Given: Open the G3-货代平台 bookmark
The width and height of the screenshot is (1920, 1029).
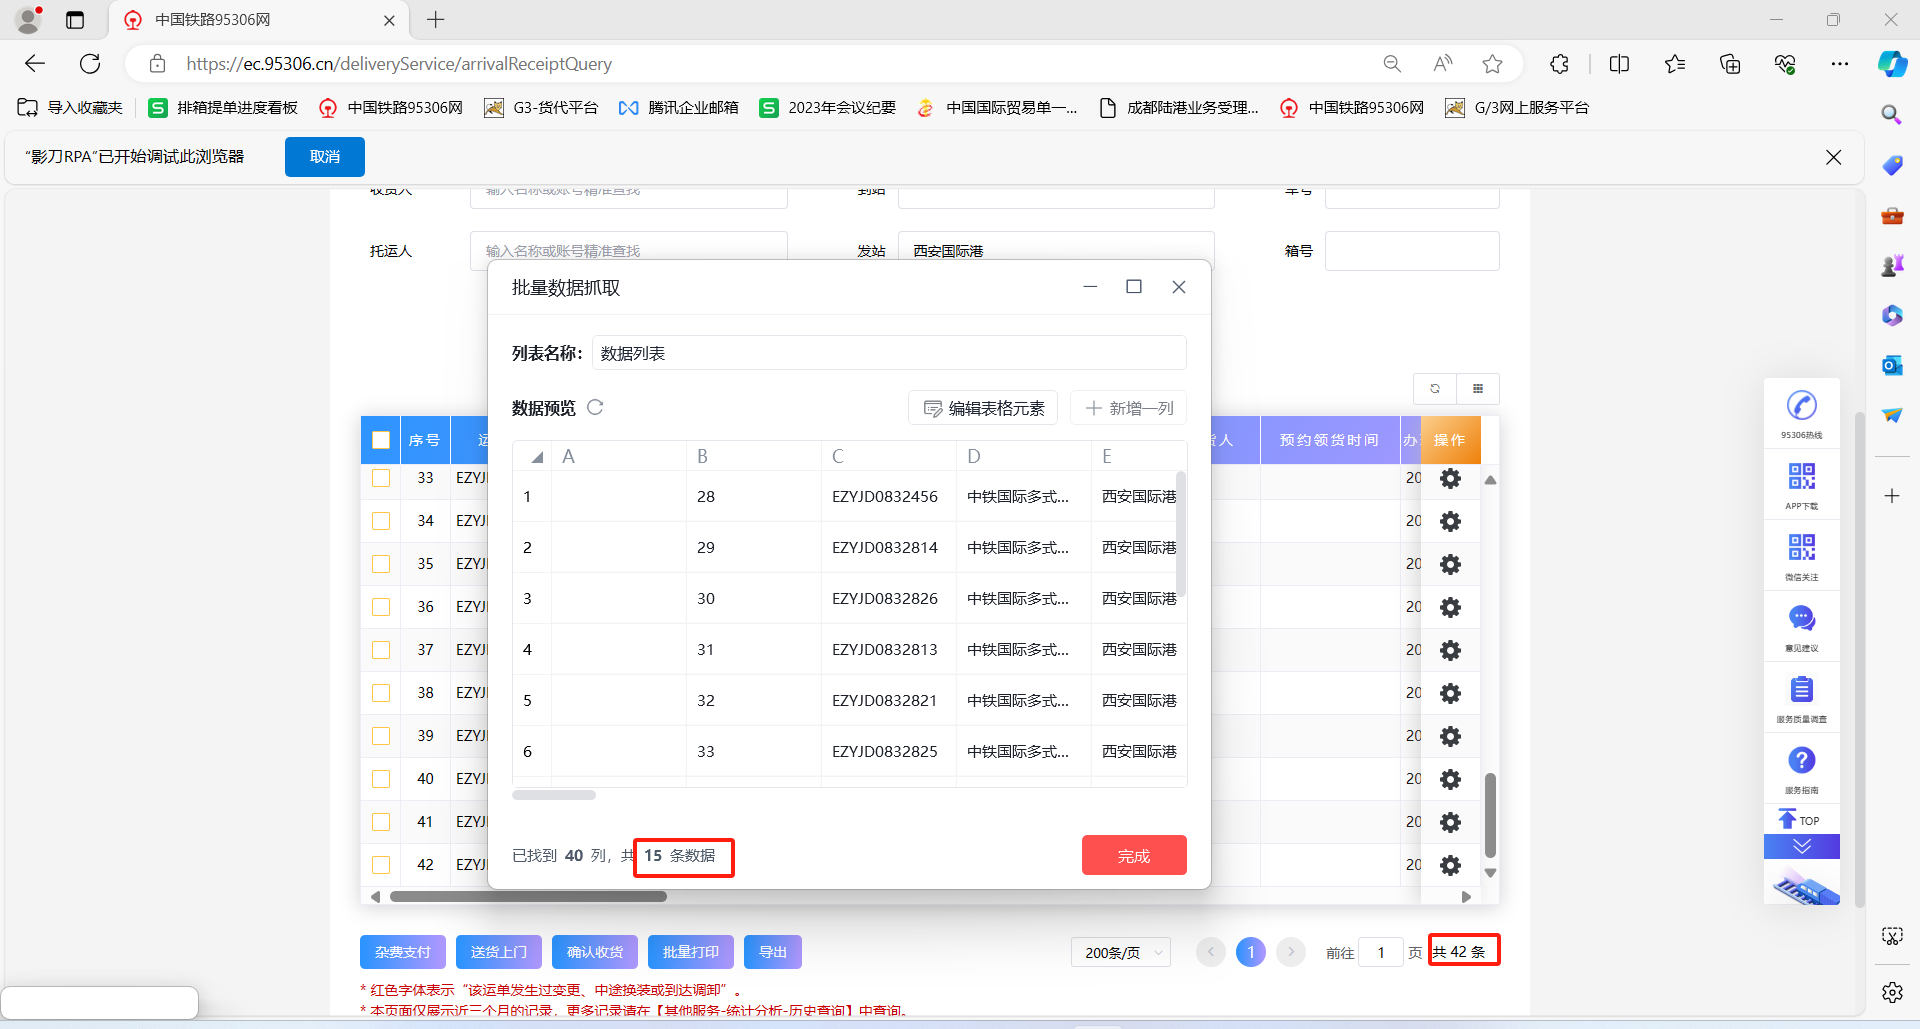Looking at the screenshot, I should click(x=541, y=108).
